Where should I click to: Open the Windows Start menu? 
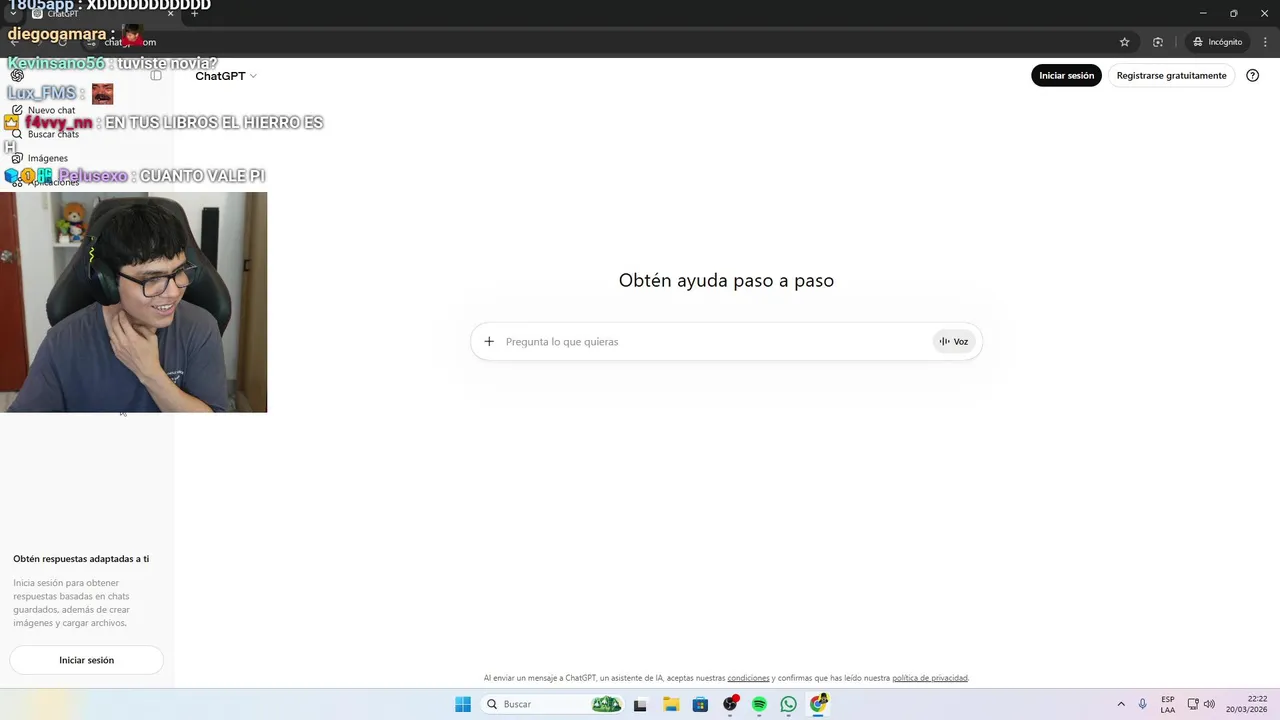pyautogui.click(x=463, y=704)
